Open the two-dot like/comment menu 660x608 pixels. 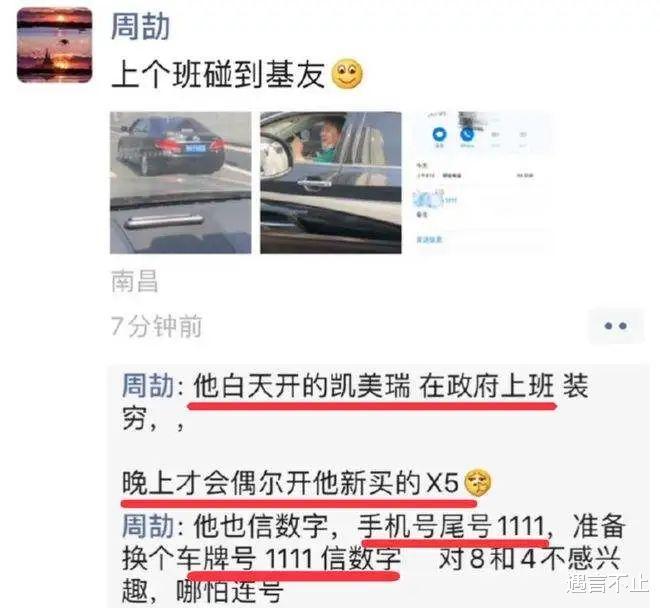click(x=616, y=325)
